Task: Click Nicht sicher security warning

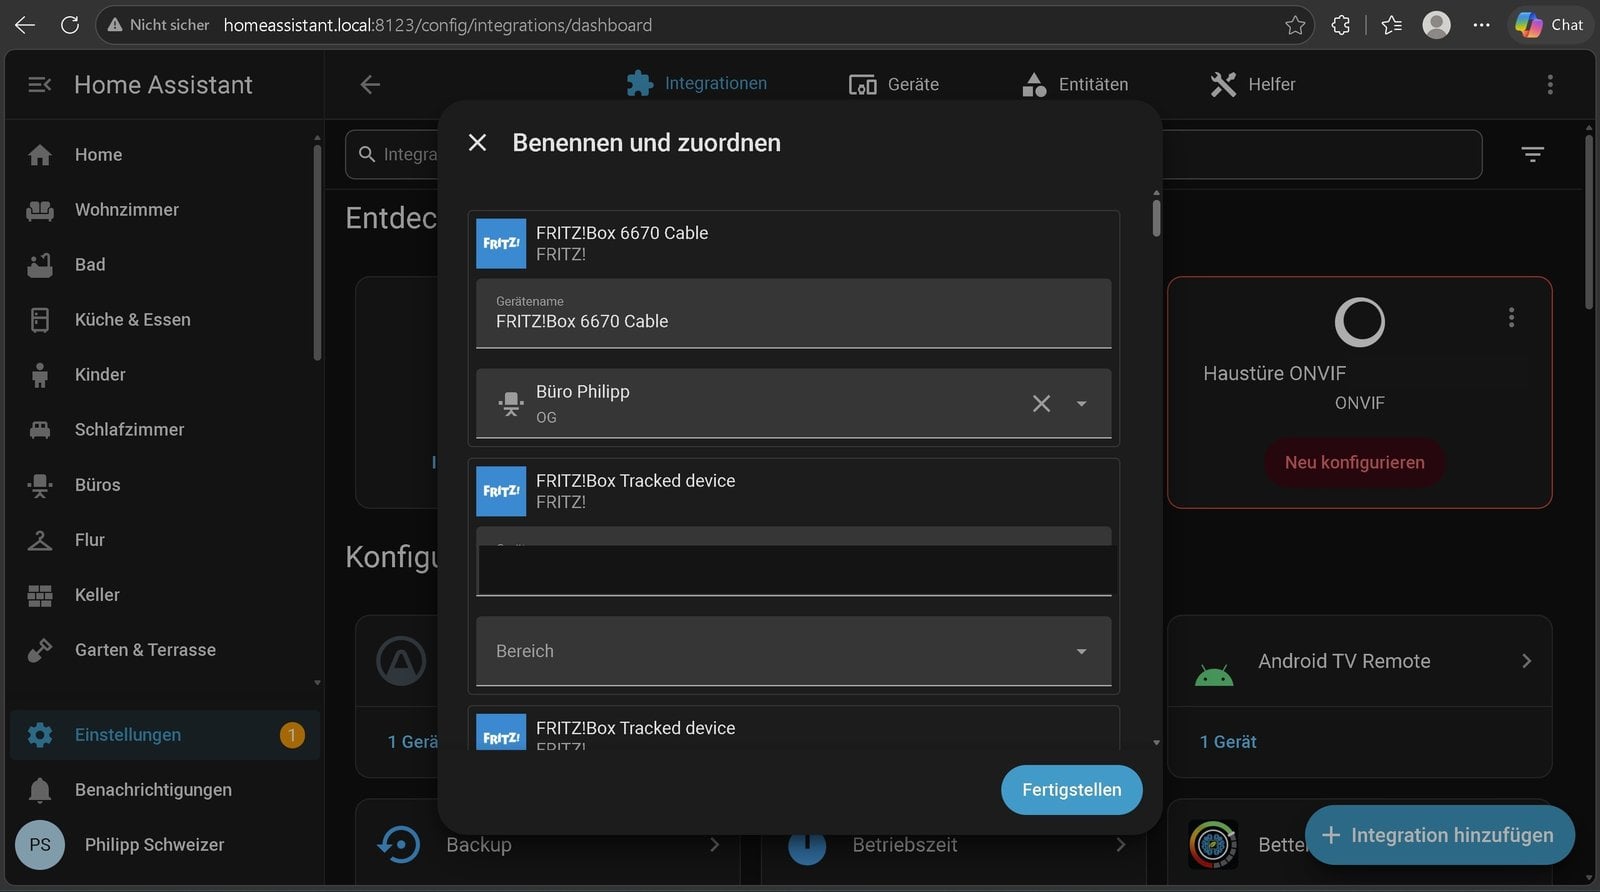Action: 158,25
